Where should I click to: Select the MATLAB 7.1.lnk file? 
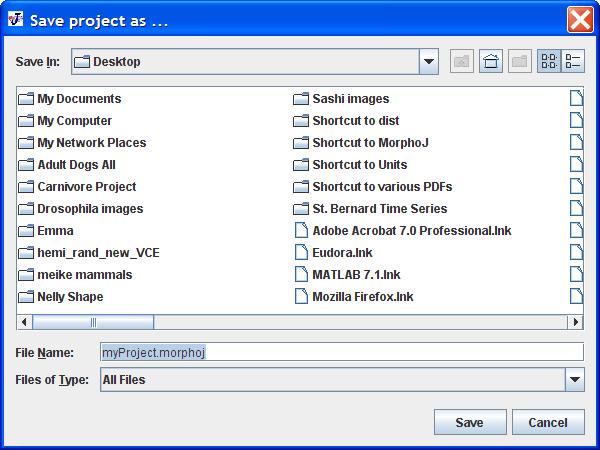point(355,275)
